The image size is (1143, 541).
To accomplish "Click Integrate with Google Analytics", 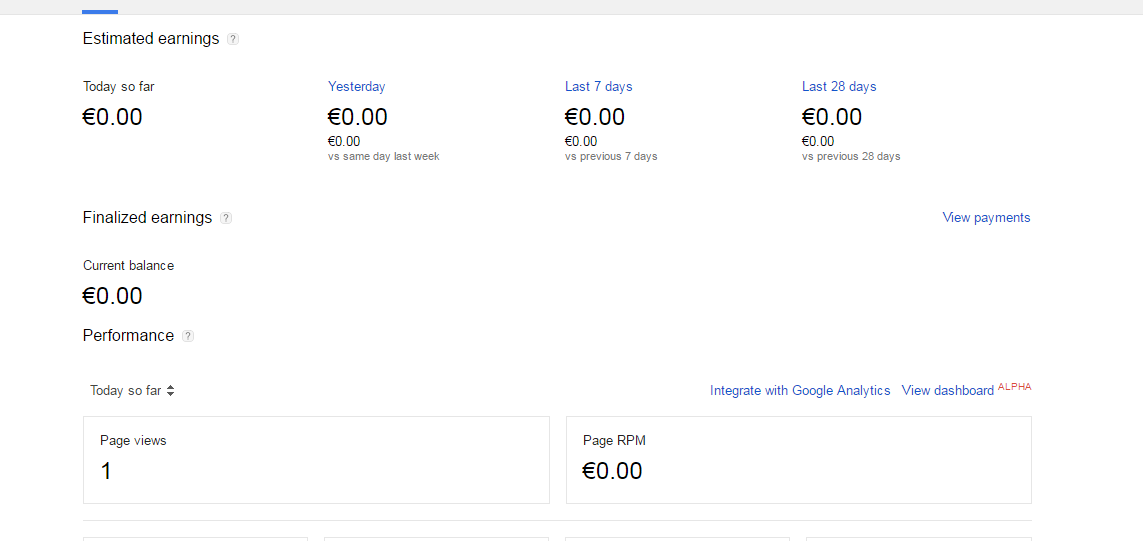I will 800,391.
